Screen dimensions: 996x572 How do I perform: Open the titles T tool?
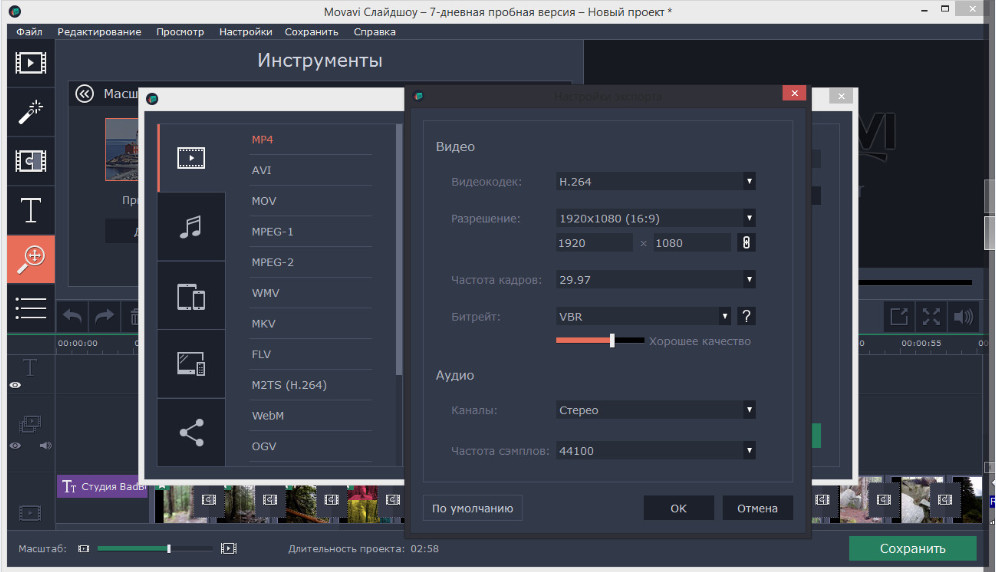coord(30,210)
